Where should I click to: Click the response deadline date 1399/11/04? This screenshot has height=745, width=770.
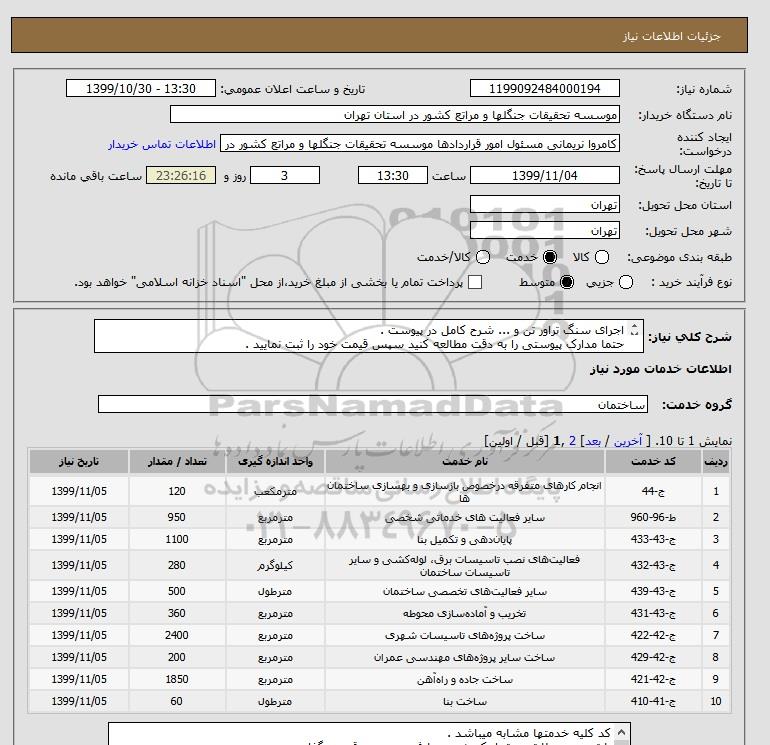[545, 175]
